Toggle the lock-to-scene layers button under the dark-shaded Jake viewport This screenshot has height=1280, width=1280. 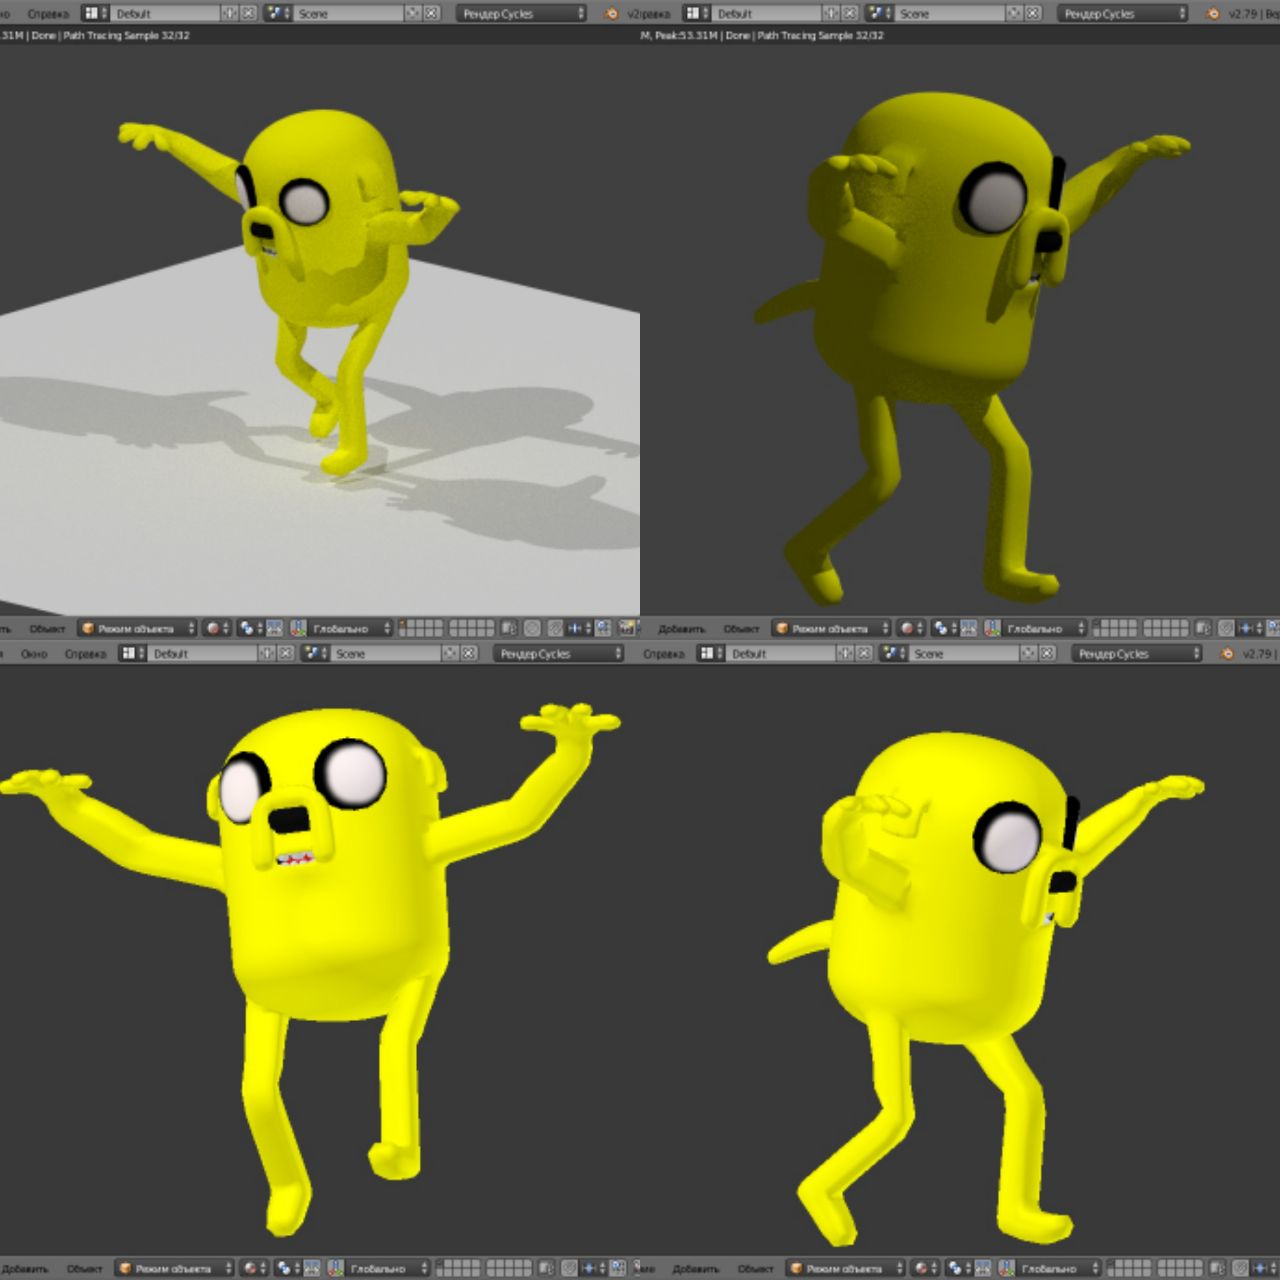pyautogui.click(x=1205, y=628)
